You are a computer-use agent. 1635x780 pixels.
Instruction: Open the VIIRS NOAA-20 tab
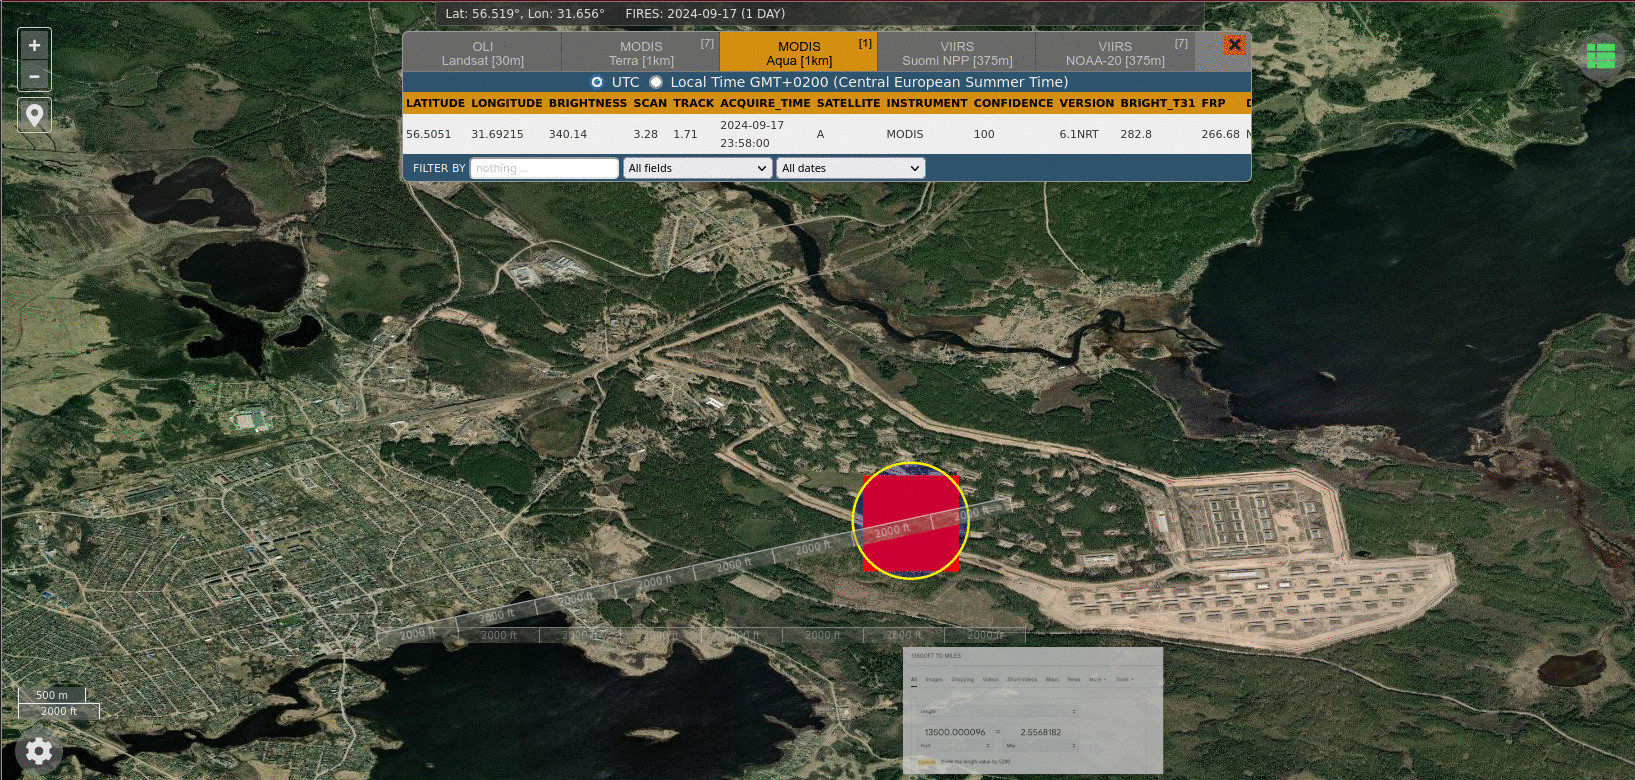point(1115,53)
